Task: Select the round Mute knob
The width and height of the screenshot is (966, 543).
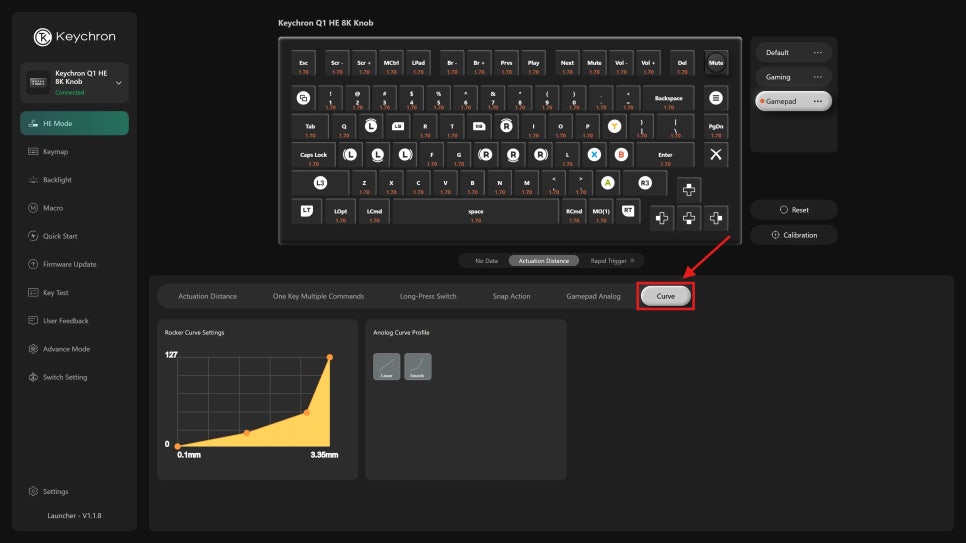Action: pyautogui.click(x=716, y=63)
